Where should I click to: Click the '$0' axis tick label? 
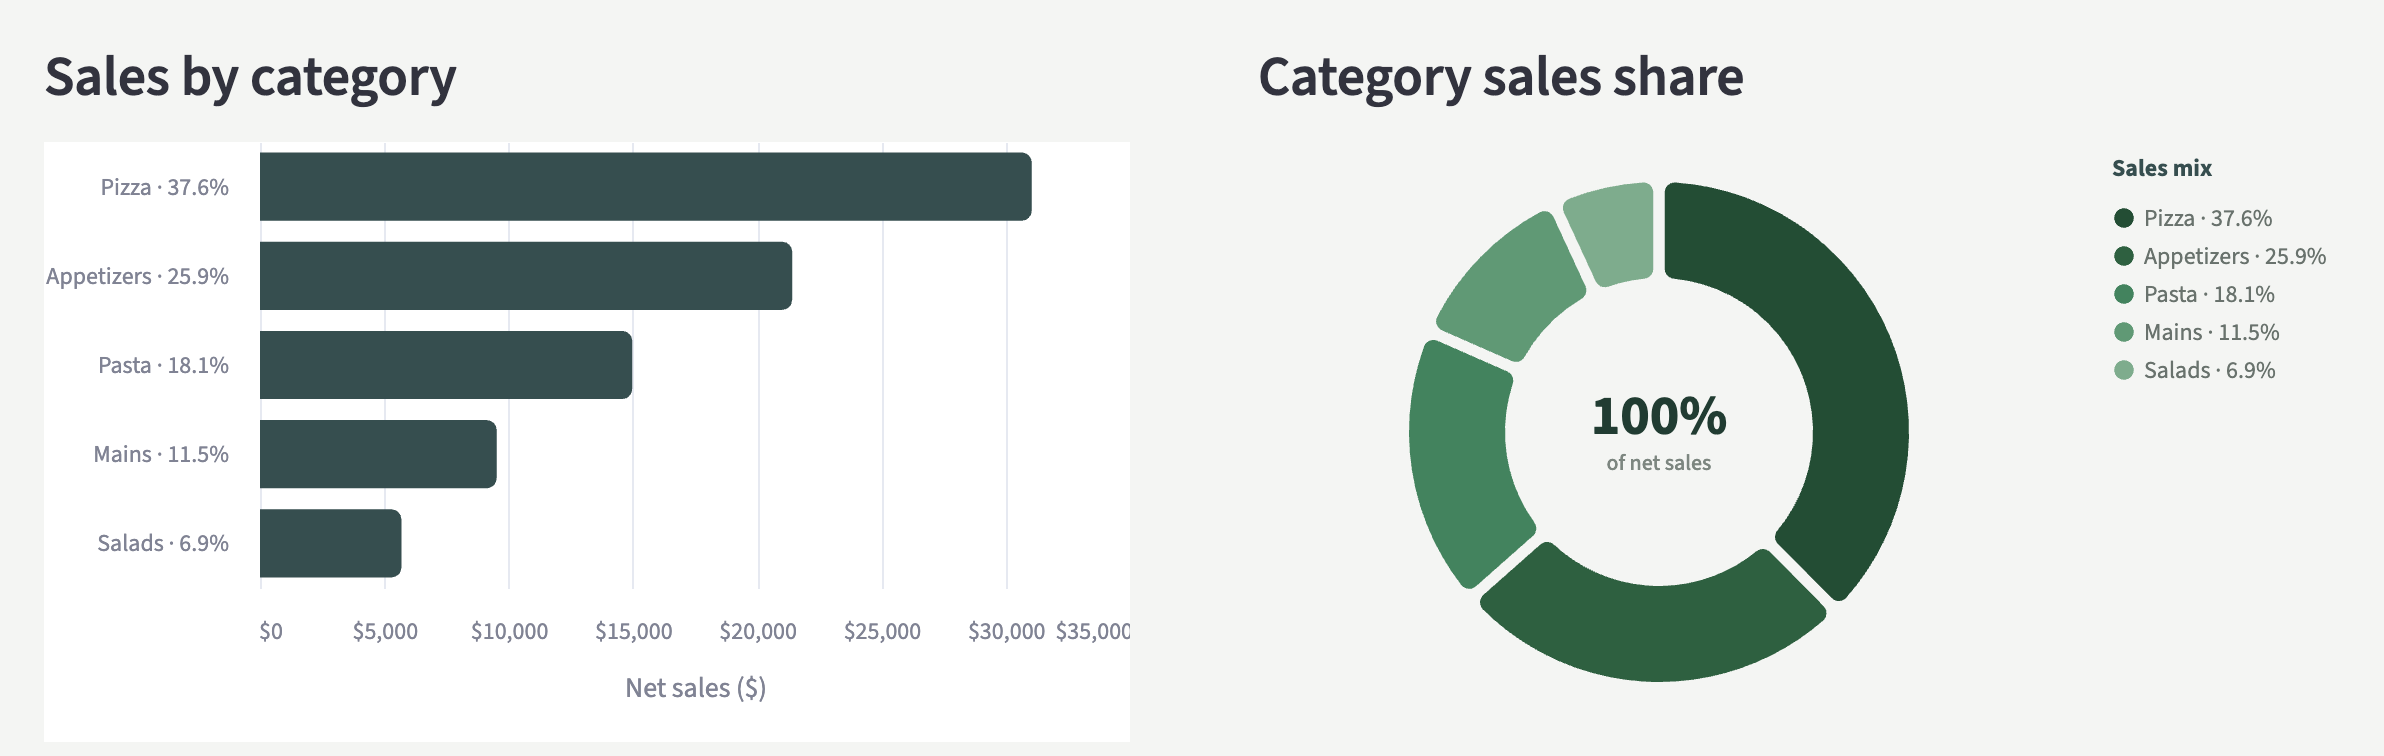tap(271, 631)
